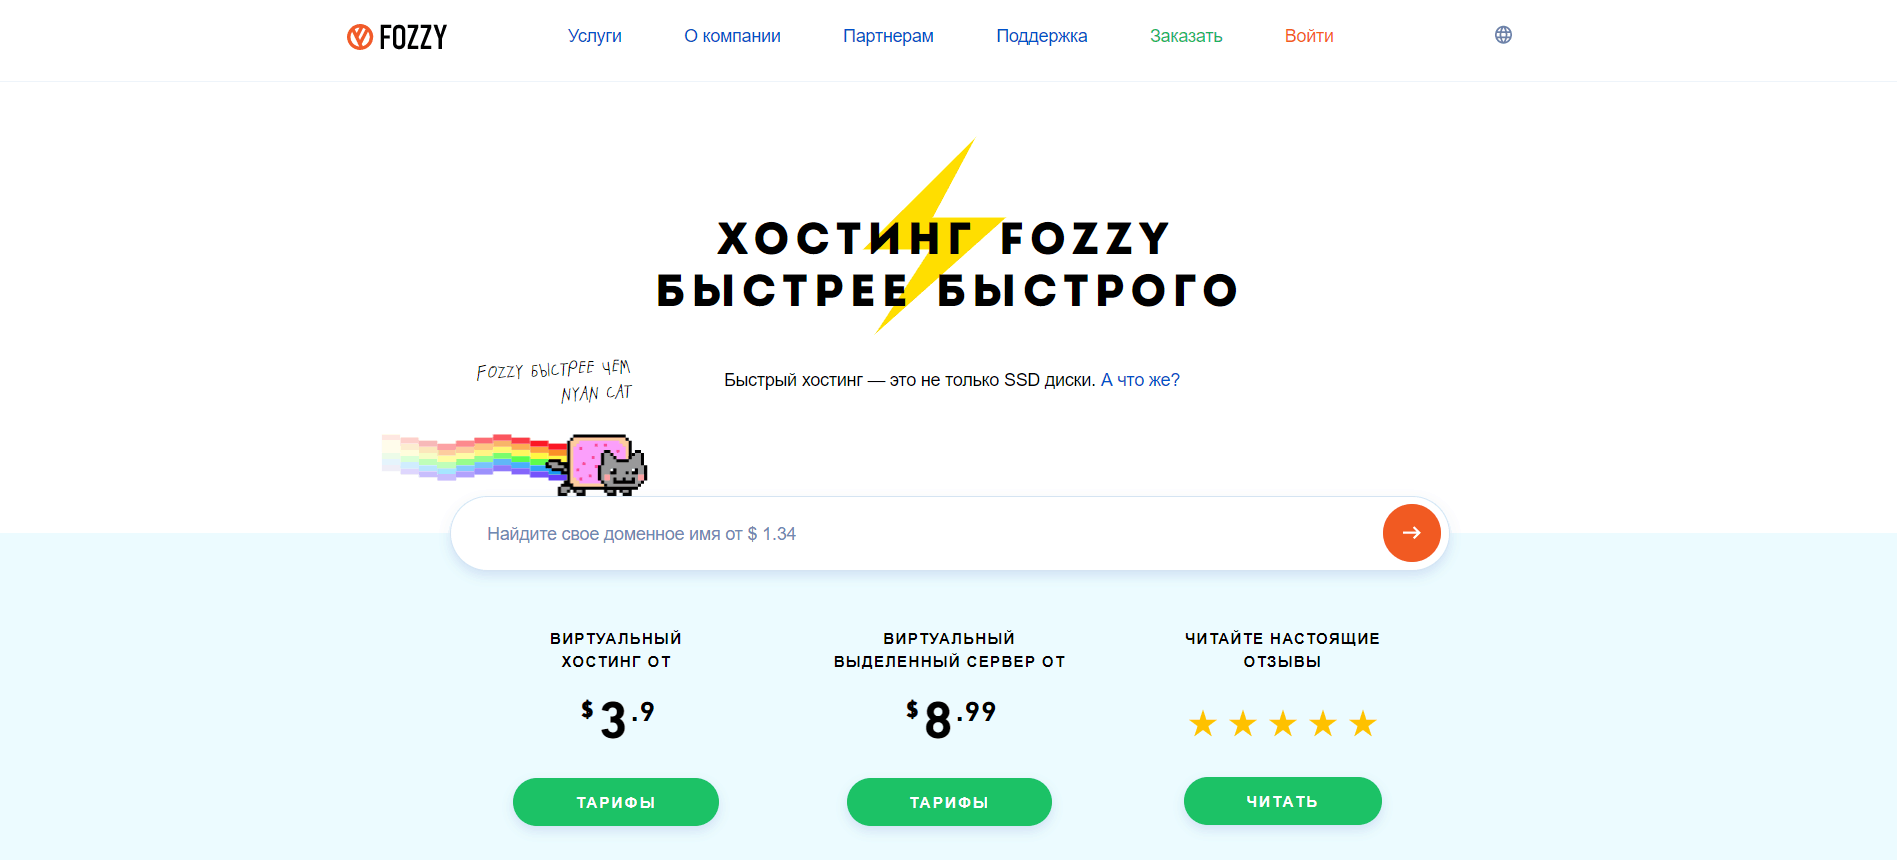Image resolution: width=1897 pixels, height=860 pixels.
Task: Open the О компании menu
Action: (732, 36)
